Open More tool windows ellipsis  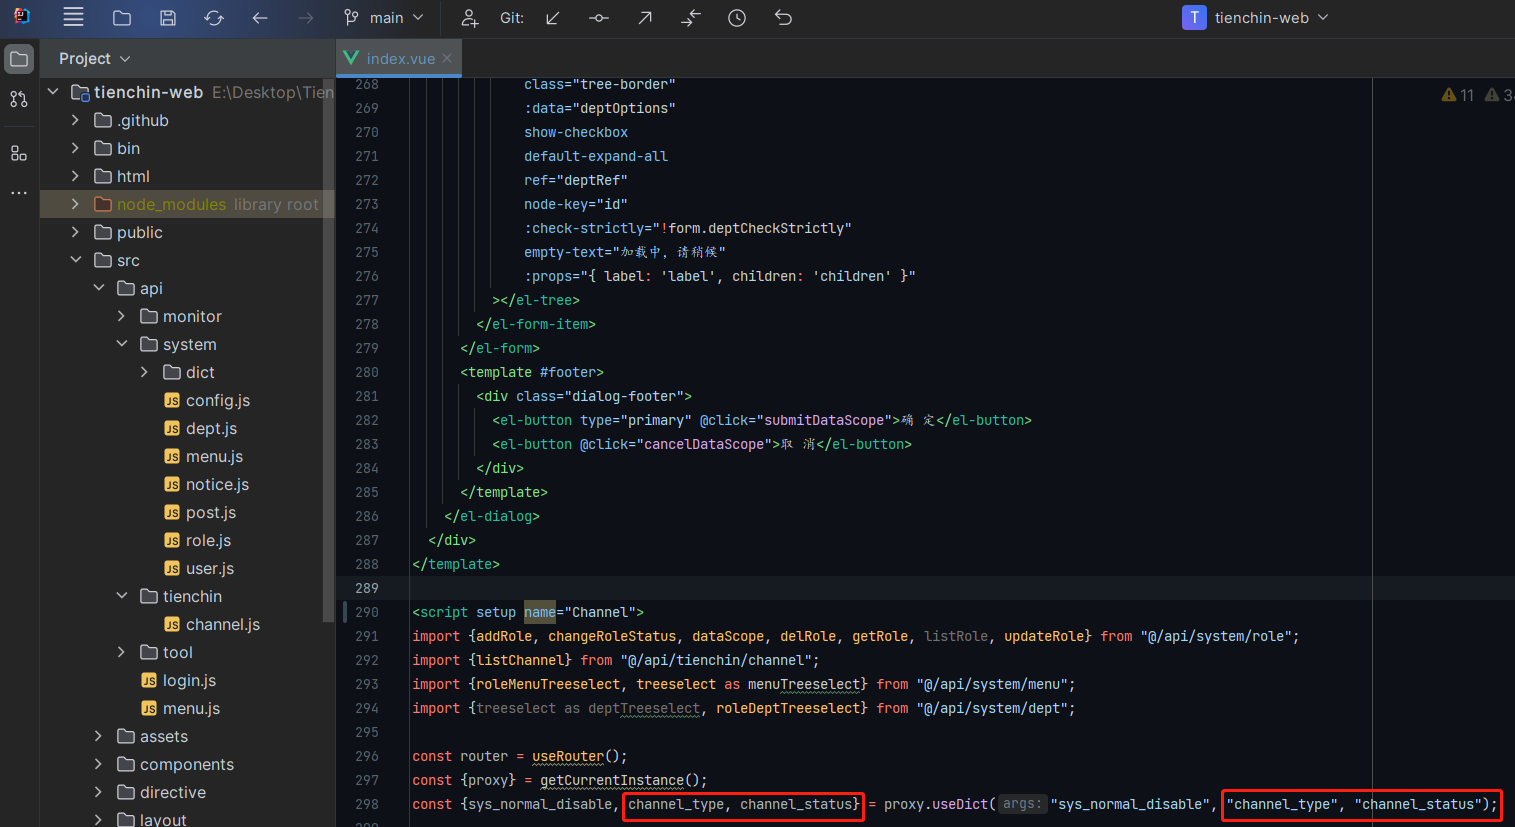click(x=19, y=193)
